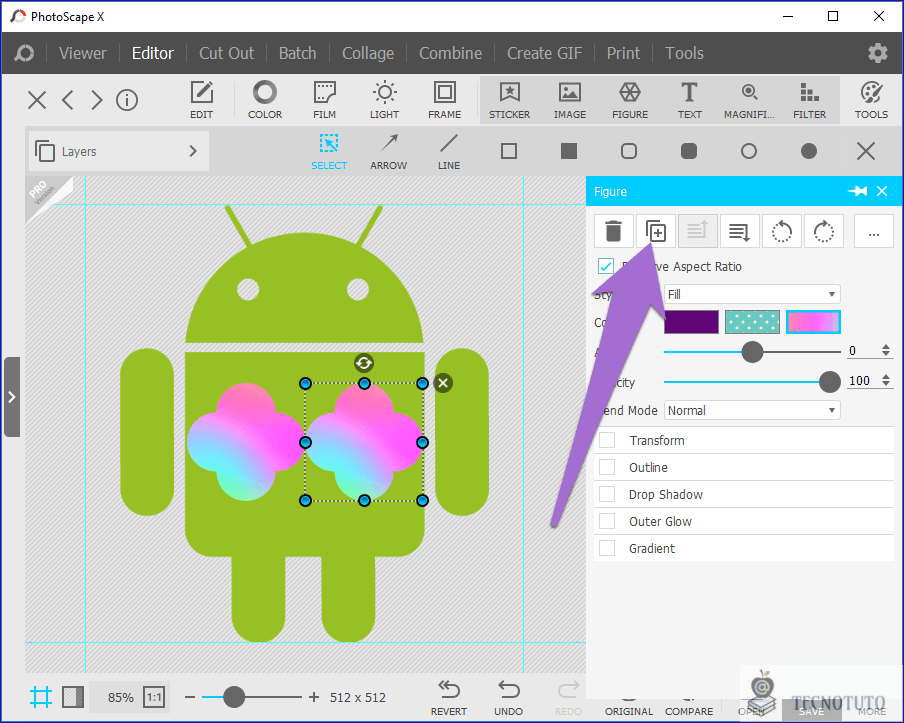The image size is (904, 723).
Task: Open the Image insert tool
Action: (570, 100)
